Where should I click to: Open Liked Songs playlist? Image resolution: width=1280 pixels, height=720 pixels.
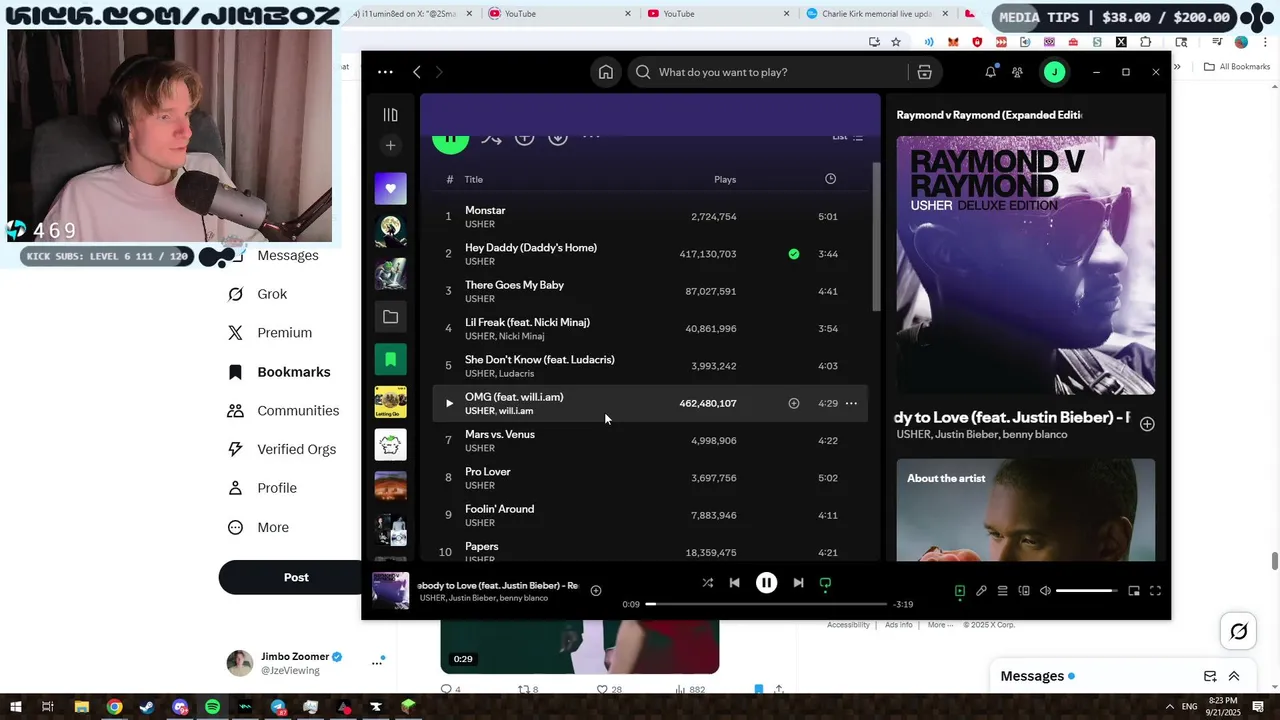click(390, 188)
